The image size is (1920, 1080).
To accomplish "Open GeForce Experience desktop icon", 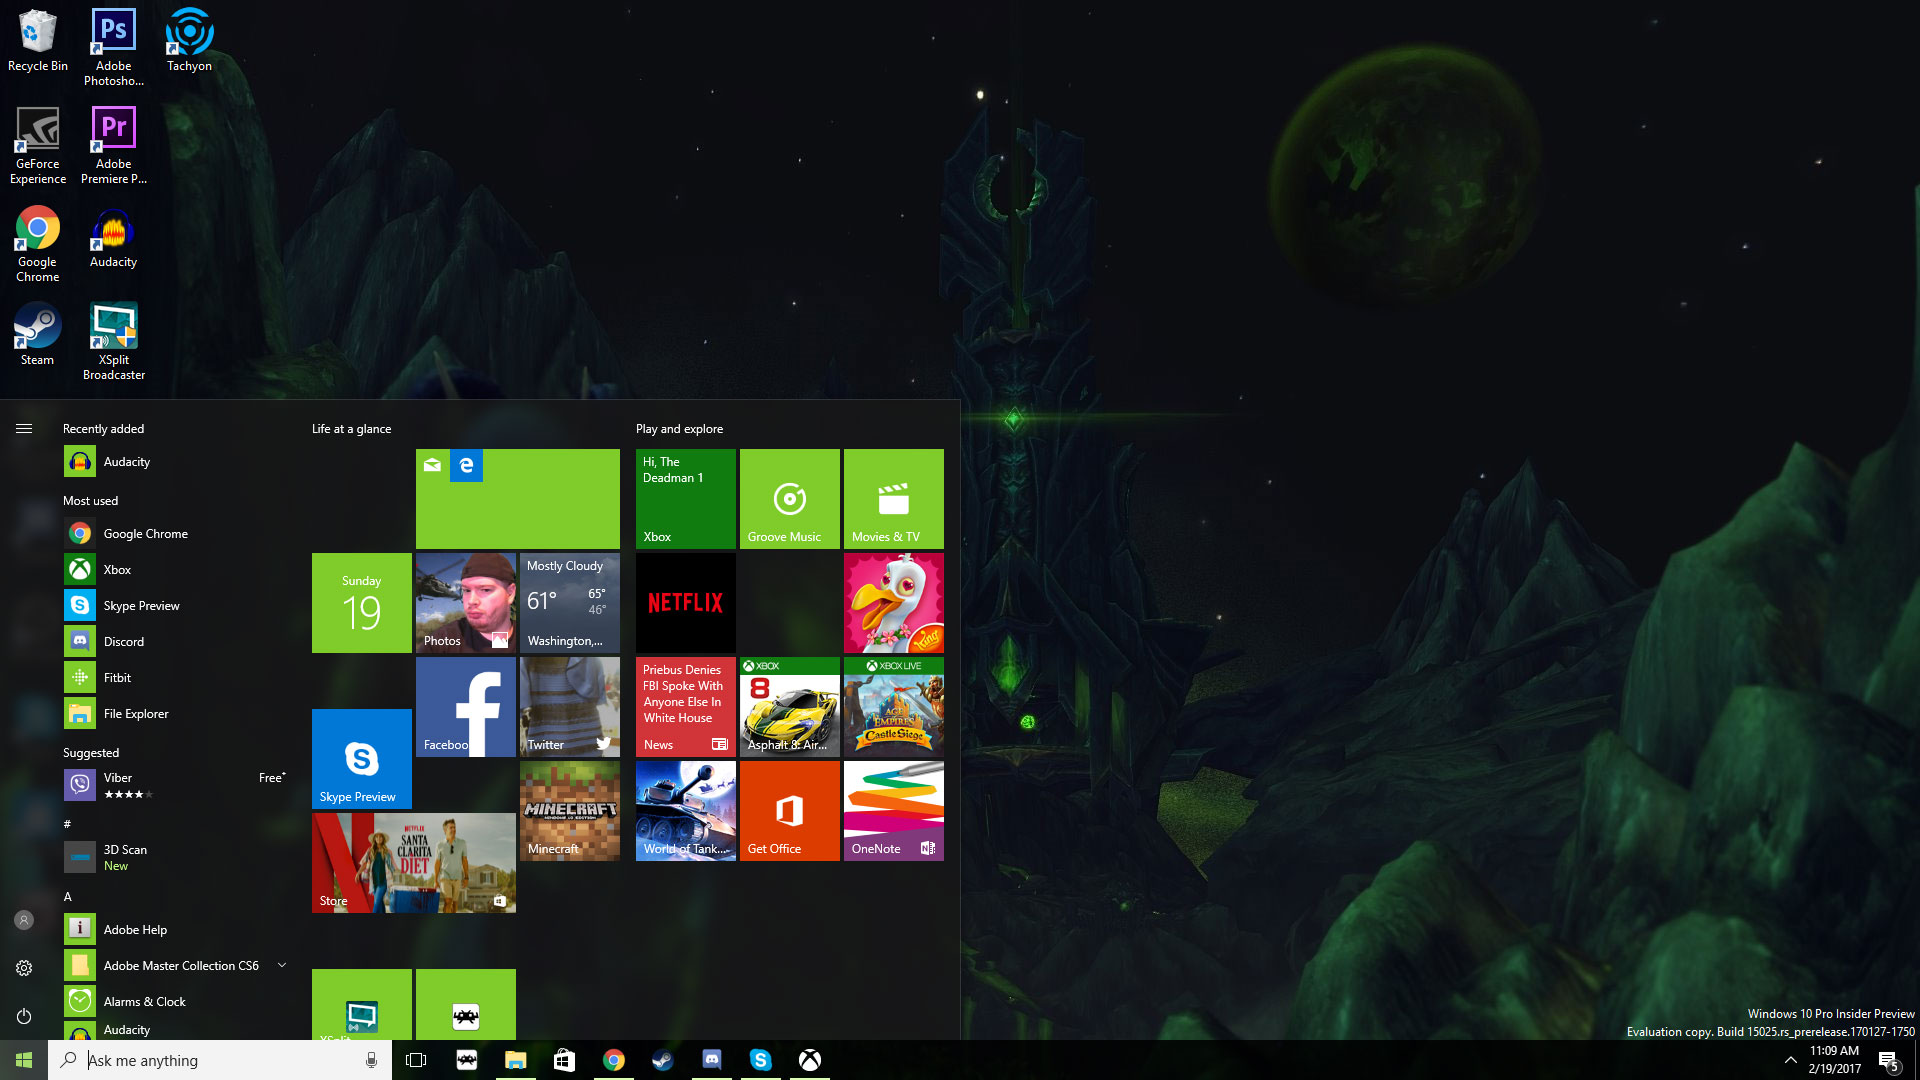I will (37, 146).
